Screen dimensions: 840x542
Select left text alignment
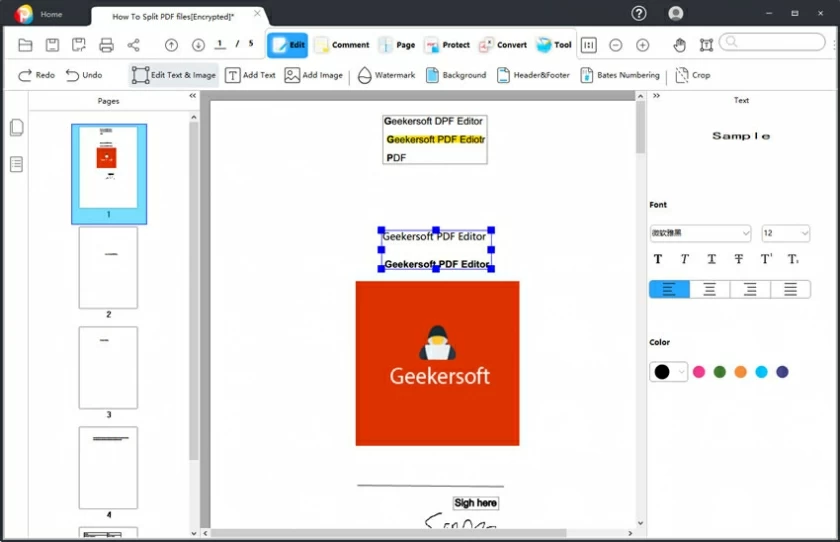coord(669,289)
